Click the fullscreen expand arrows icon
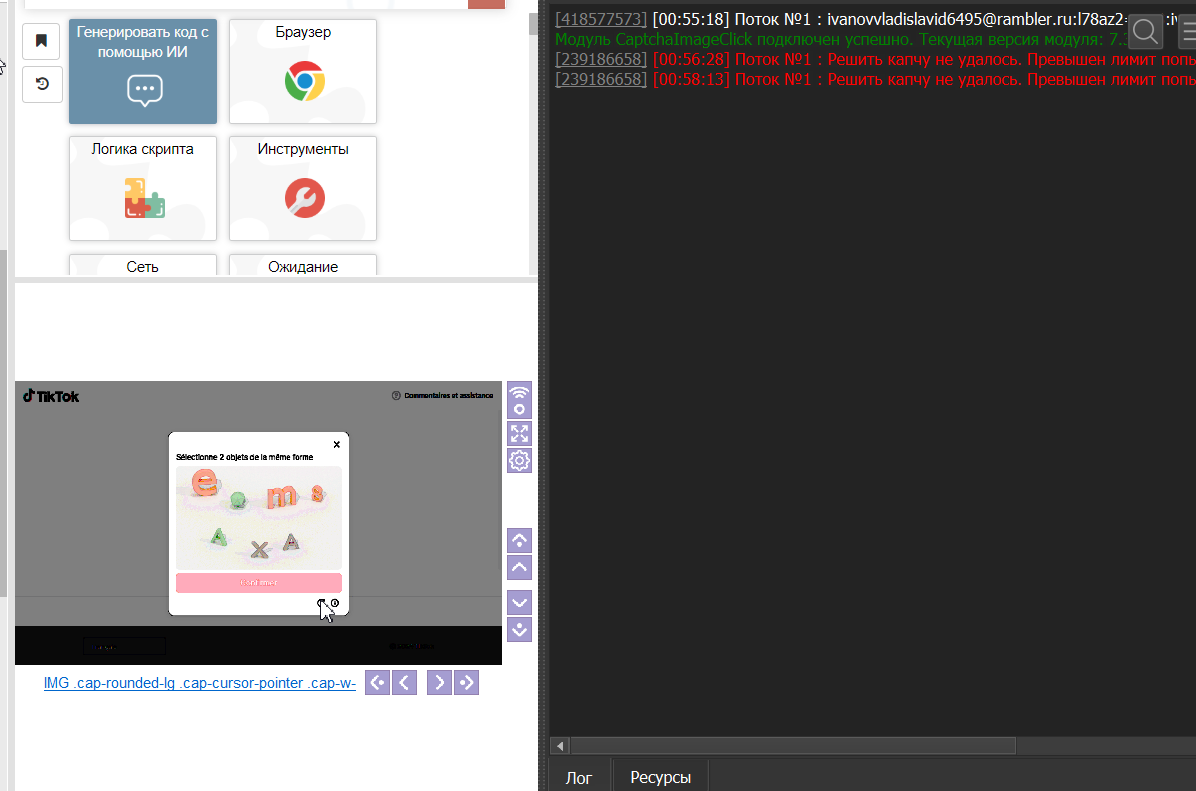 tap(519, 433)
